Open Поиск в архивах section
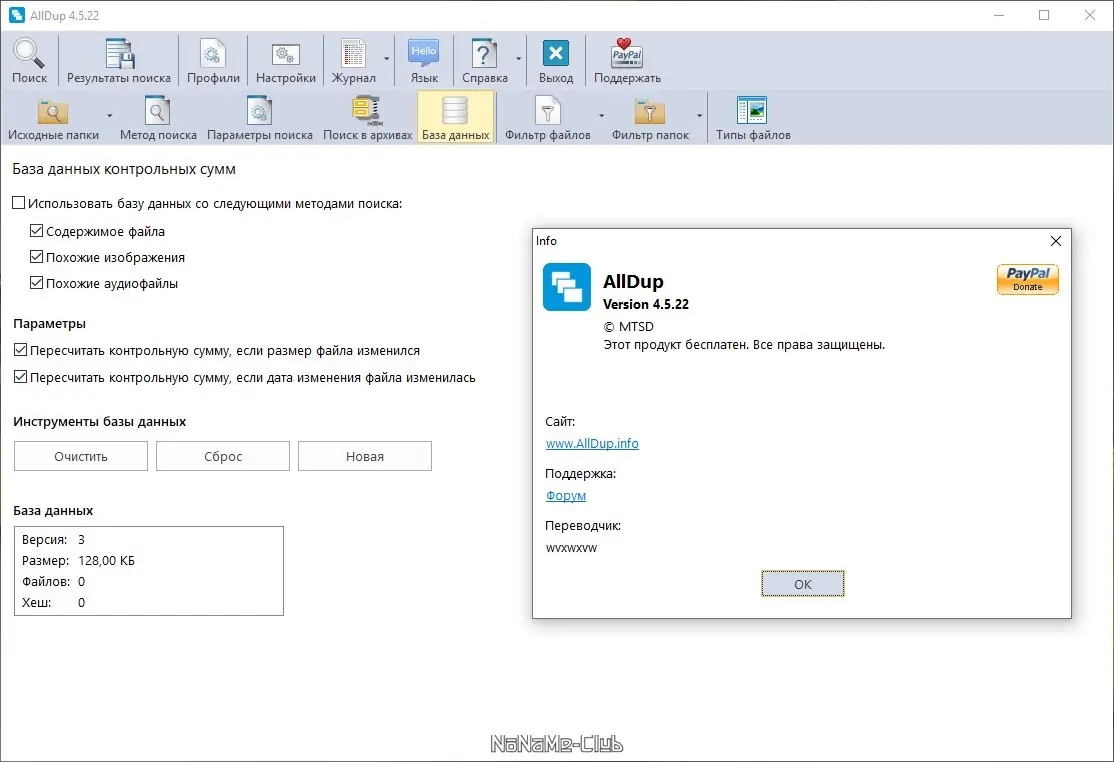The width and height of the screenshot is (1114, 762). click(367, 118)
